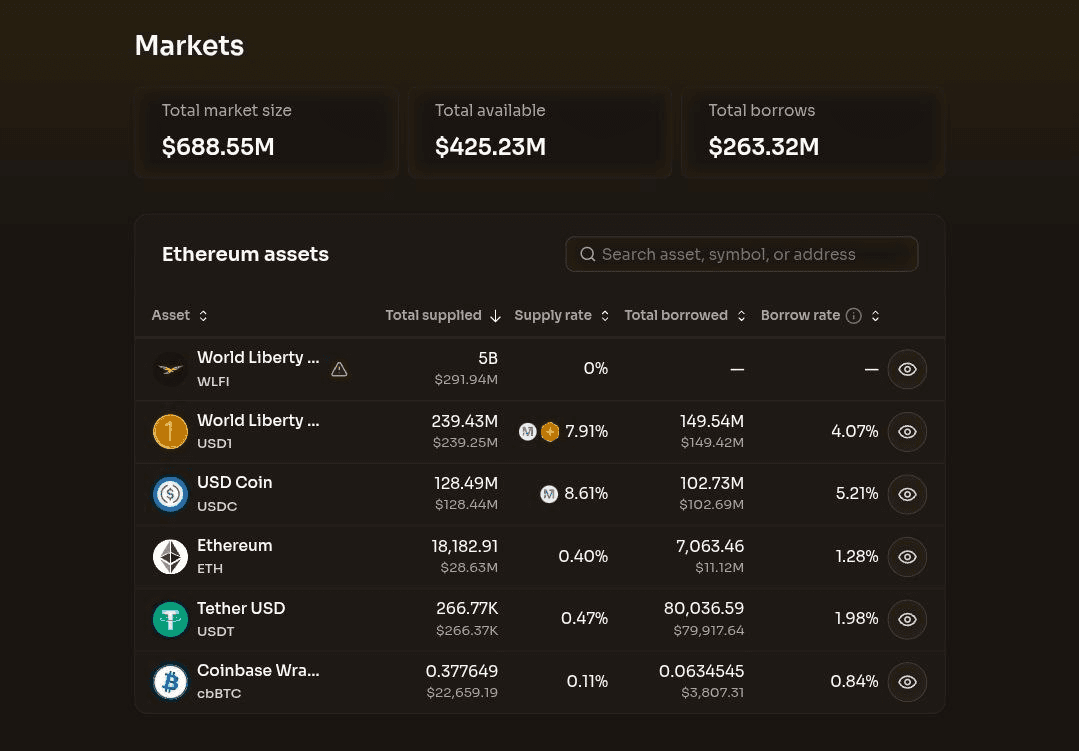
Task: Click the eye button in the WLFI row
Action: tap(907, 369)
